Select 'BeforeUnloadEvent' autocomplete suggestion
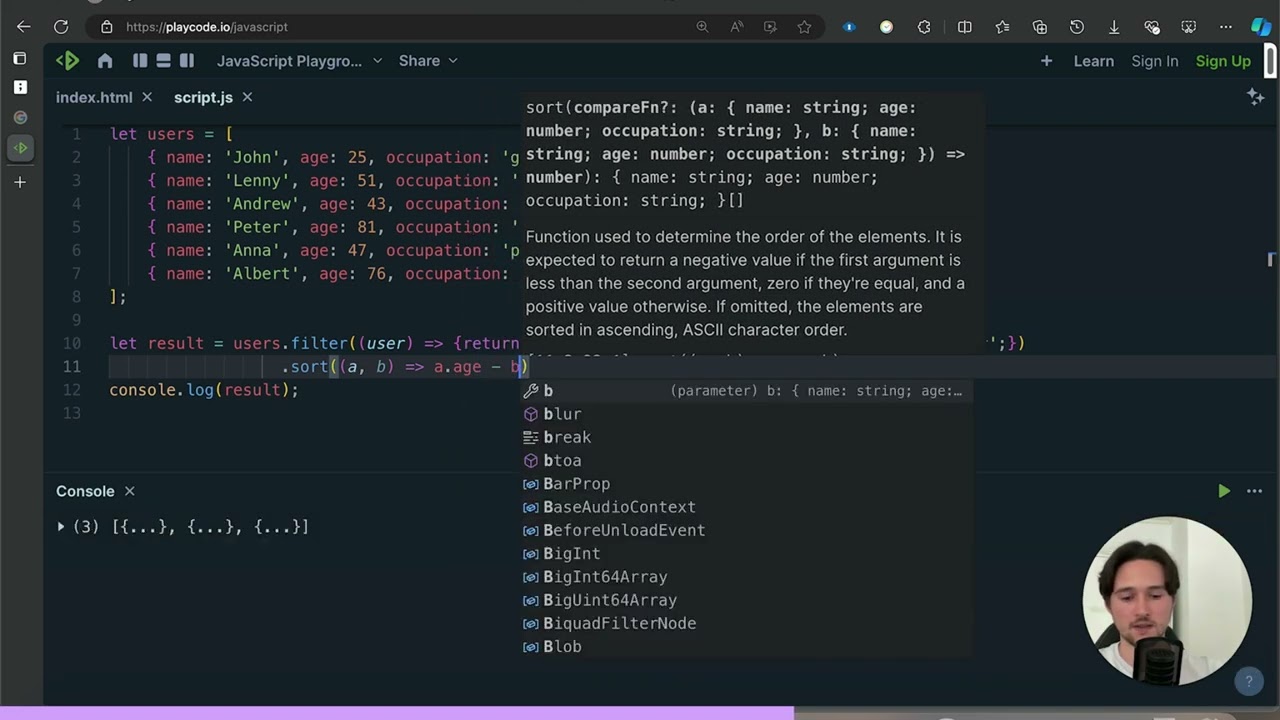The height and width of the screenshot is (720, 1280). (x=747, y=530)
